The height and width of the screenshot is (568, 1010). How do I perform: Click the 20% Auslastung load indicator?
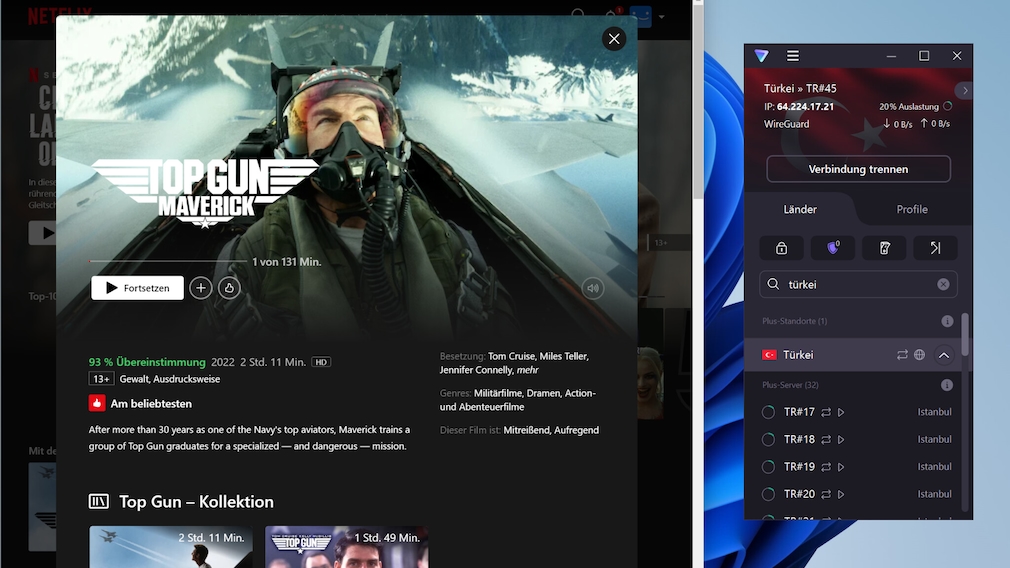pos(915,106)
